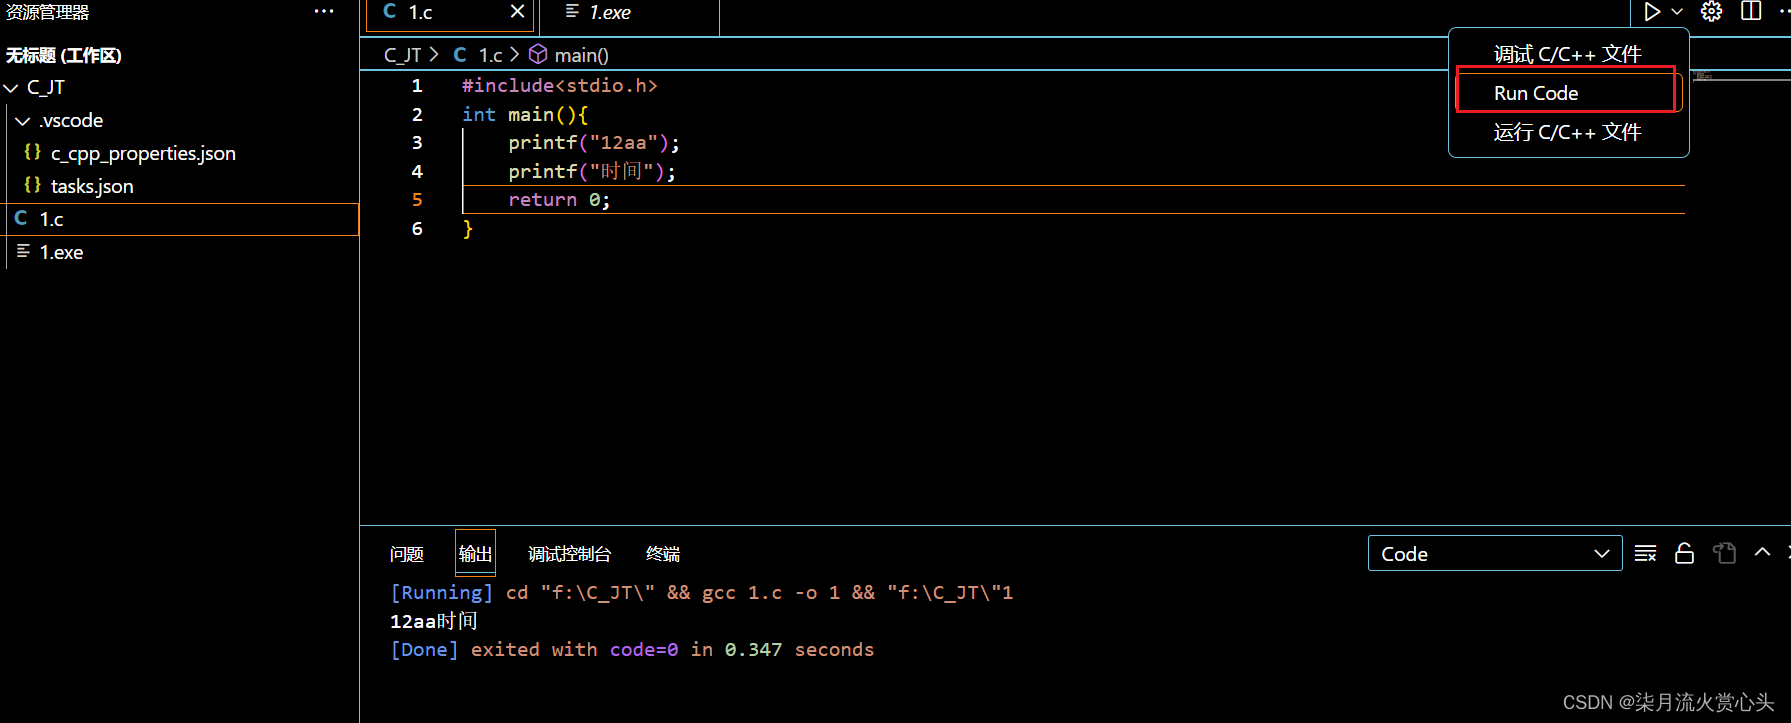Image resolution: width=1791 pixels, height=723 pixels.
Task: Open the 输出 panel tab
Action: [x=475, y=554]
